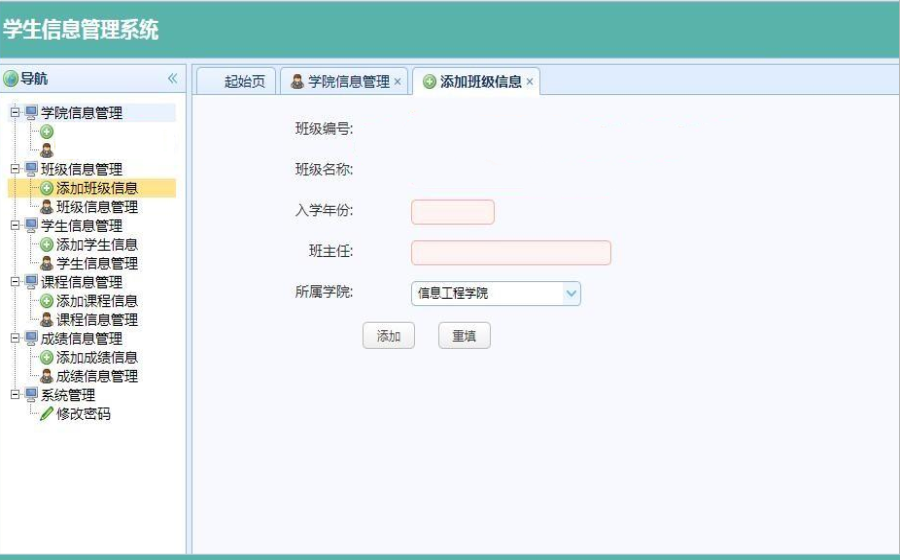Click green plus icon of 添加学生信息
The image size is (900, 560).
point(46,245)
